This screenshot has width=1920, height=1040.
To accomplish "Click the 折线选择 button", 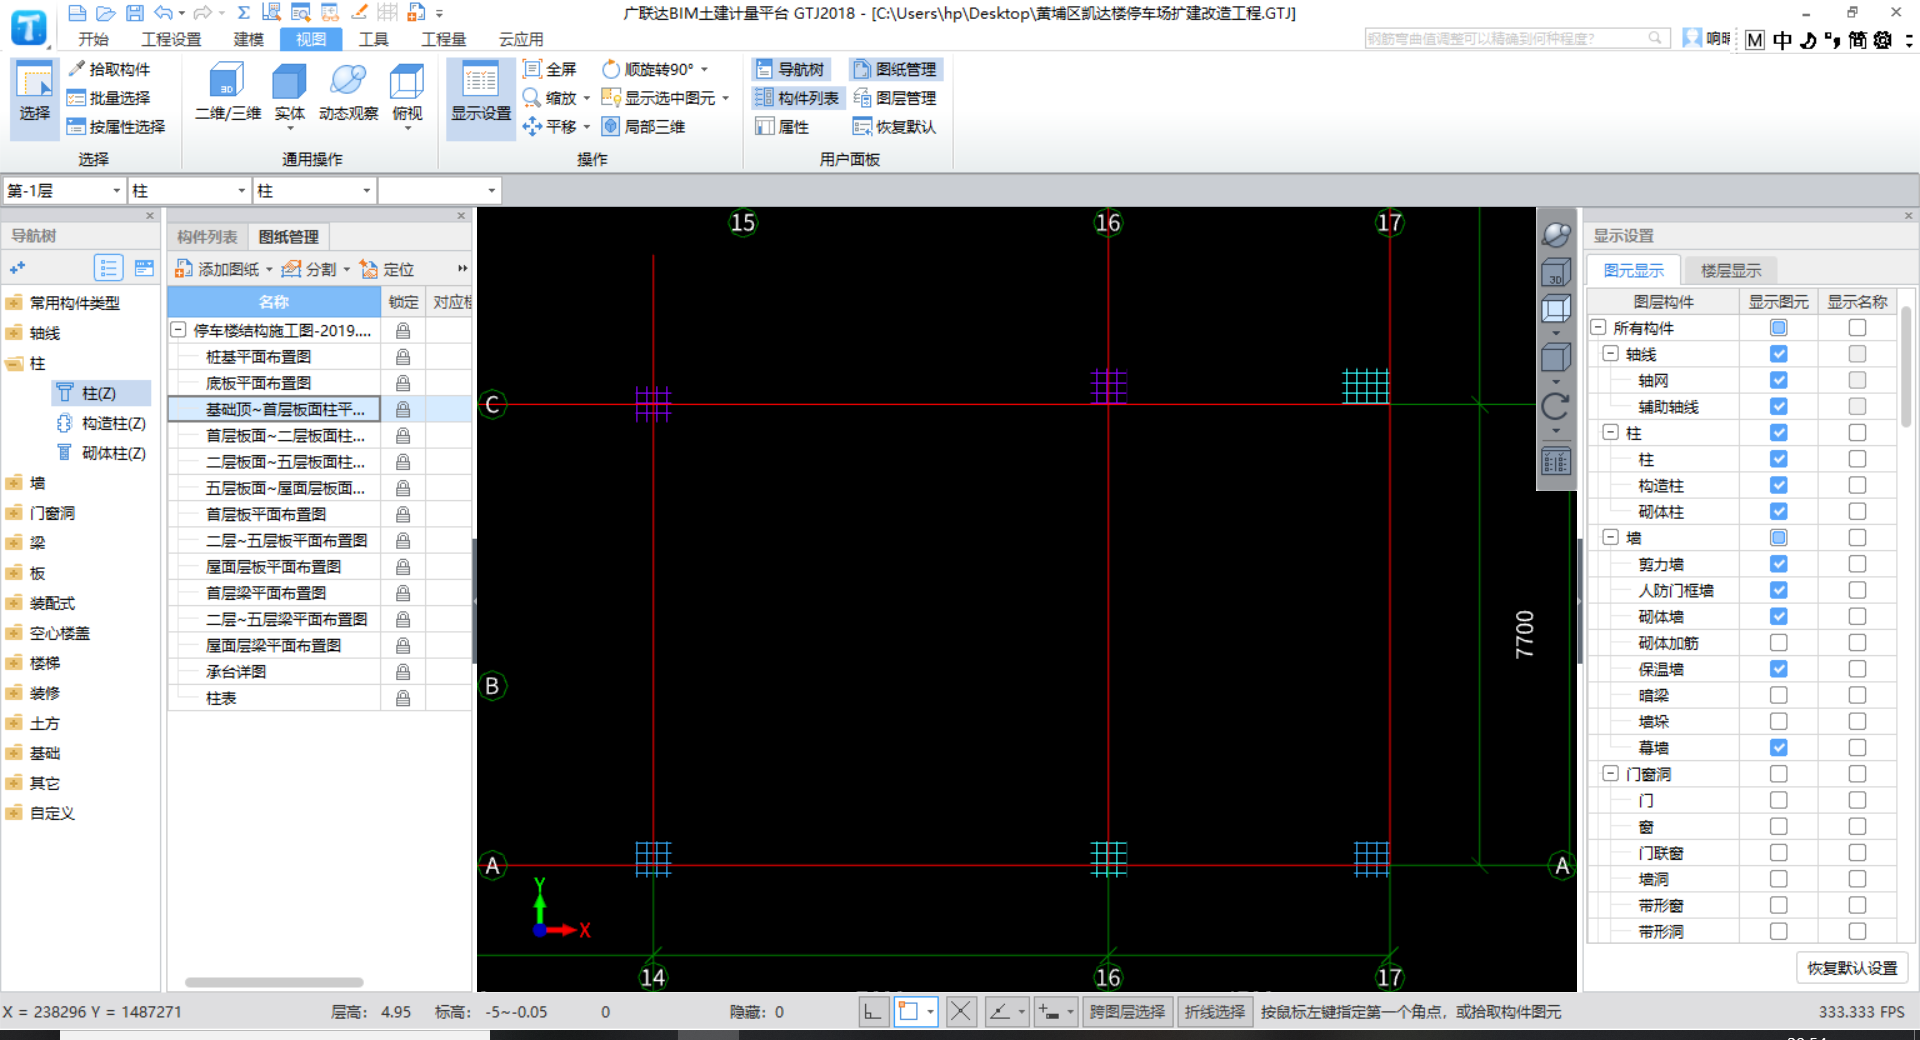I will (x=1215, y=1012).
